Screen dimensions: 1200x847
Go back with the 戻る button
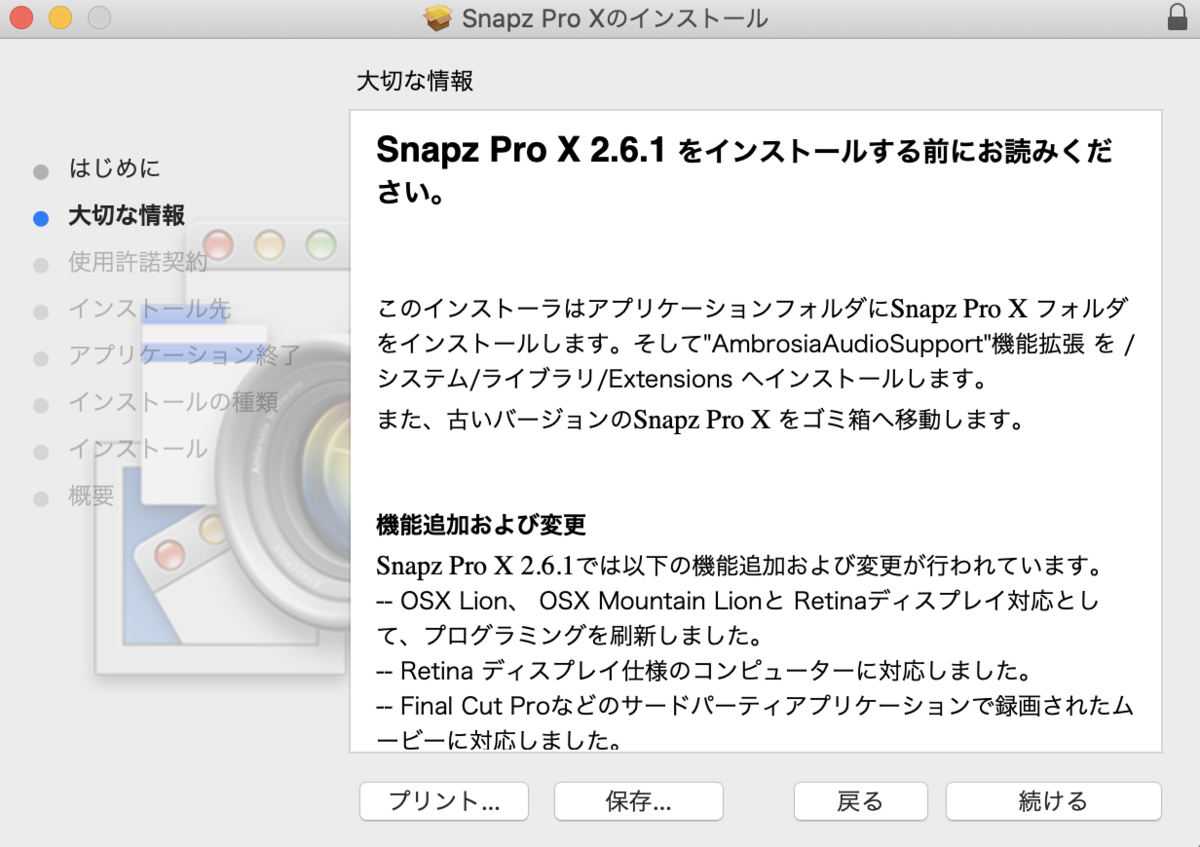(x=860, y=801)
